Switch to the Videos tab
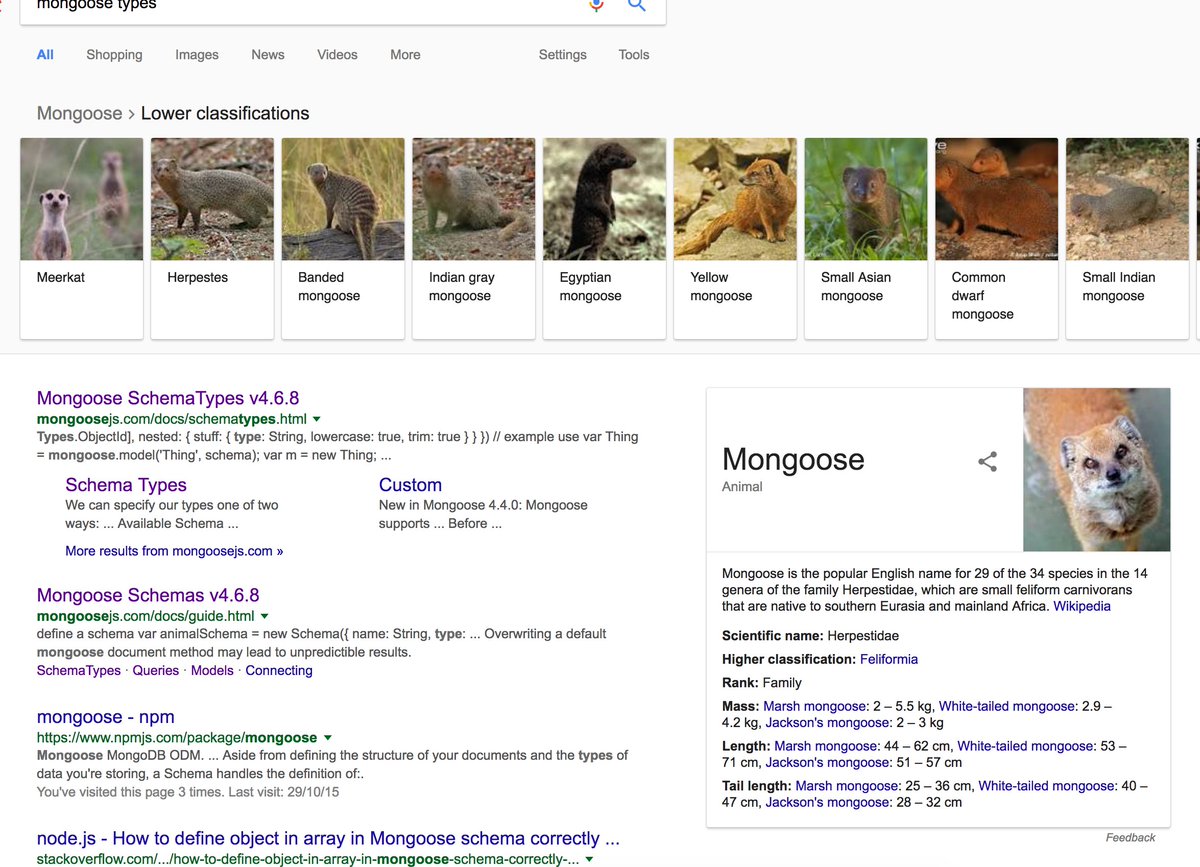The width and height of the screenshot is (1200, 867). 337,55
